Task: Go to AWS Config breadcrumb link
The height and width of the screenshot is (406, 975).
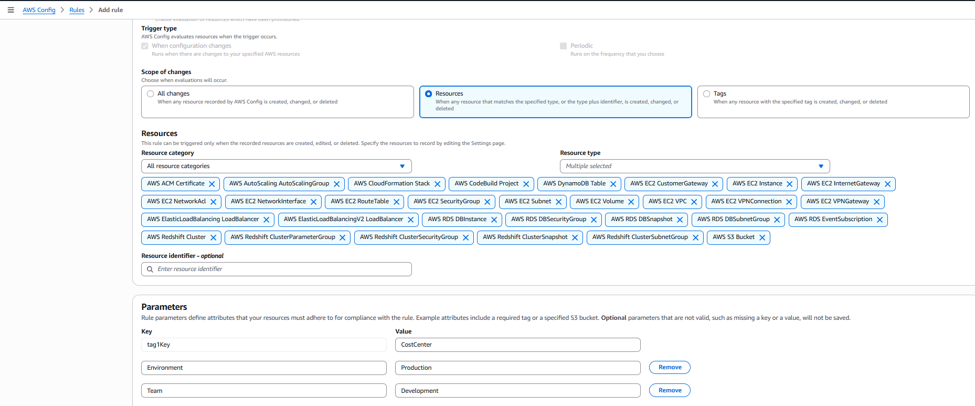Action: click(x=40, y=11)
